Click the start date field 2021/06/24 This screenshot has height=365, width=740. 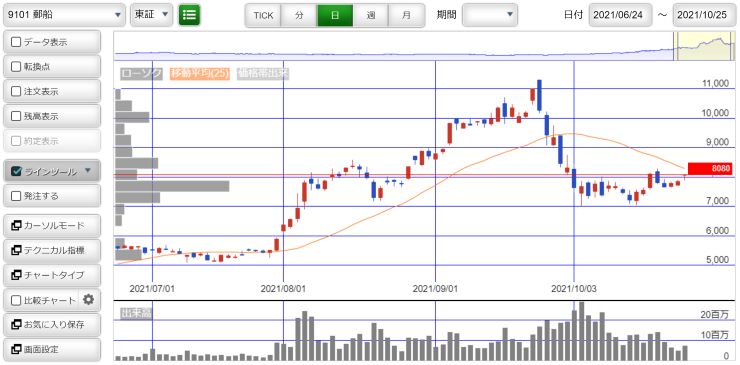click(621, 15)
